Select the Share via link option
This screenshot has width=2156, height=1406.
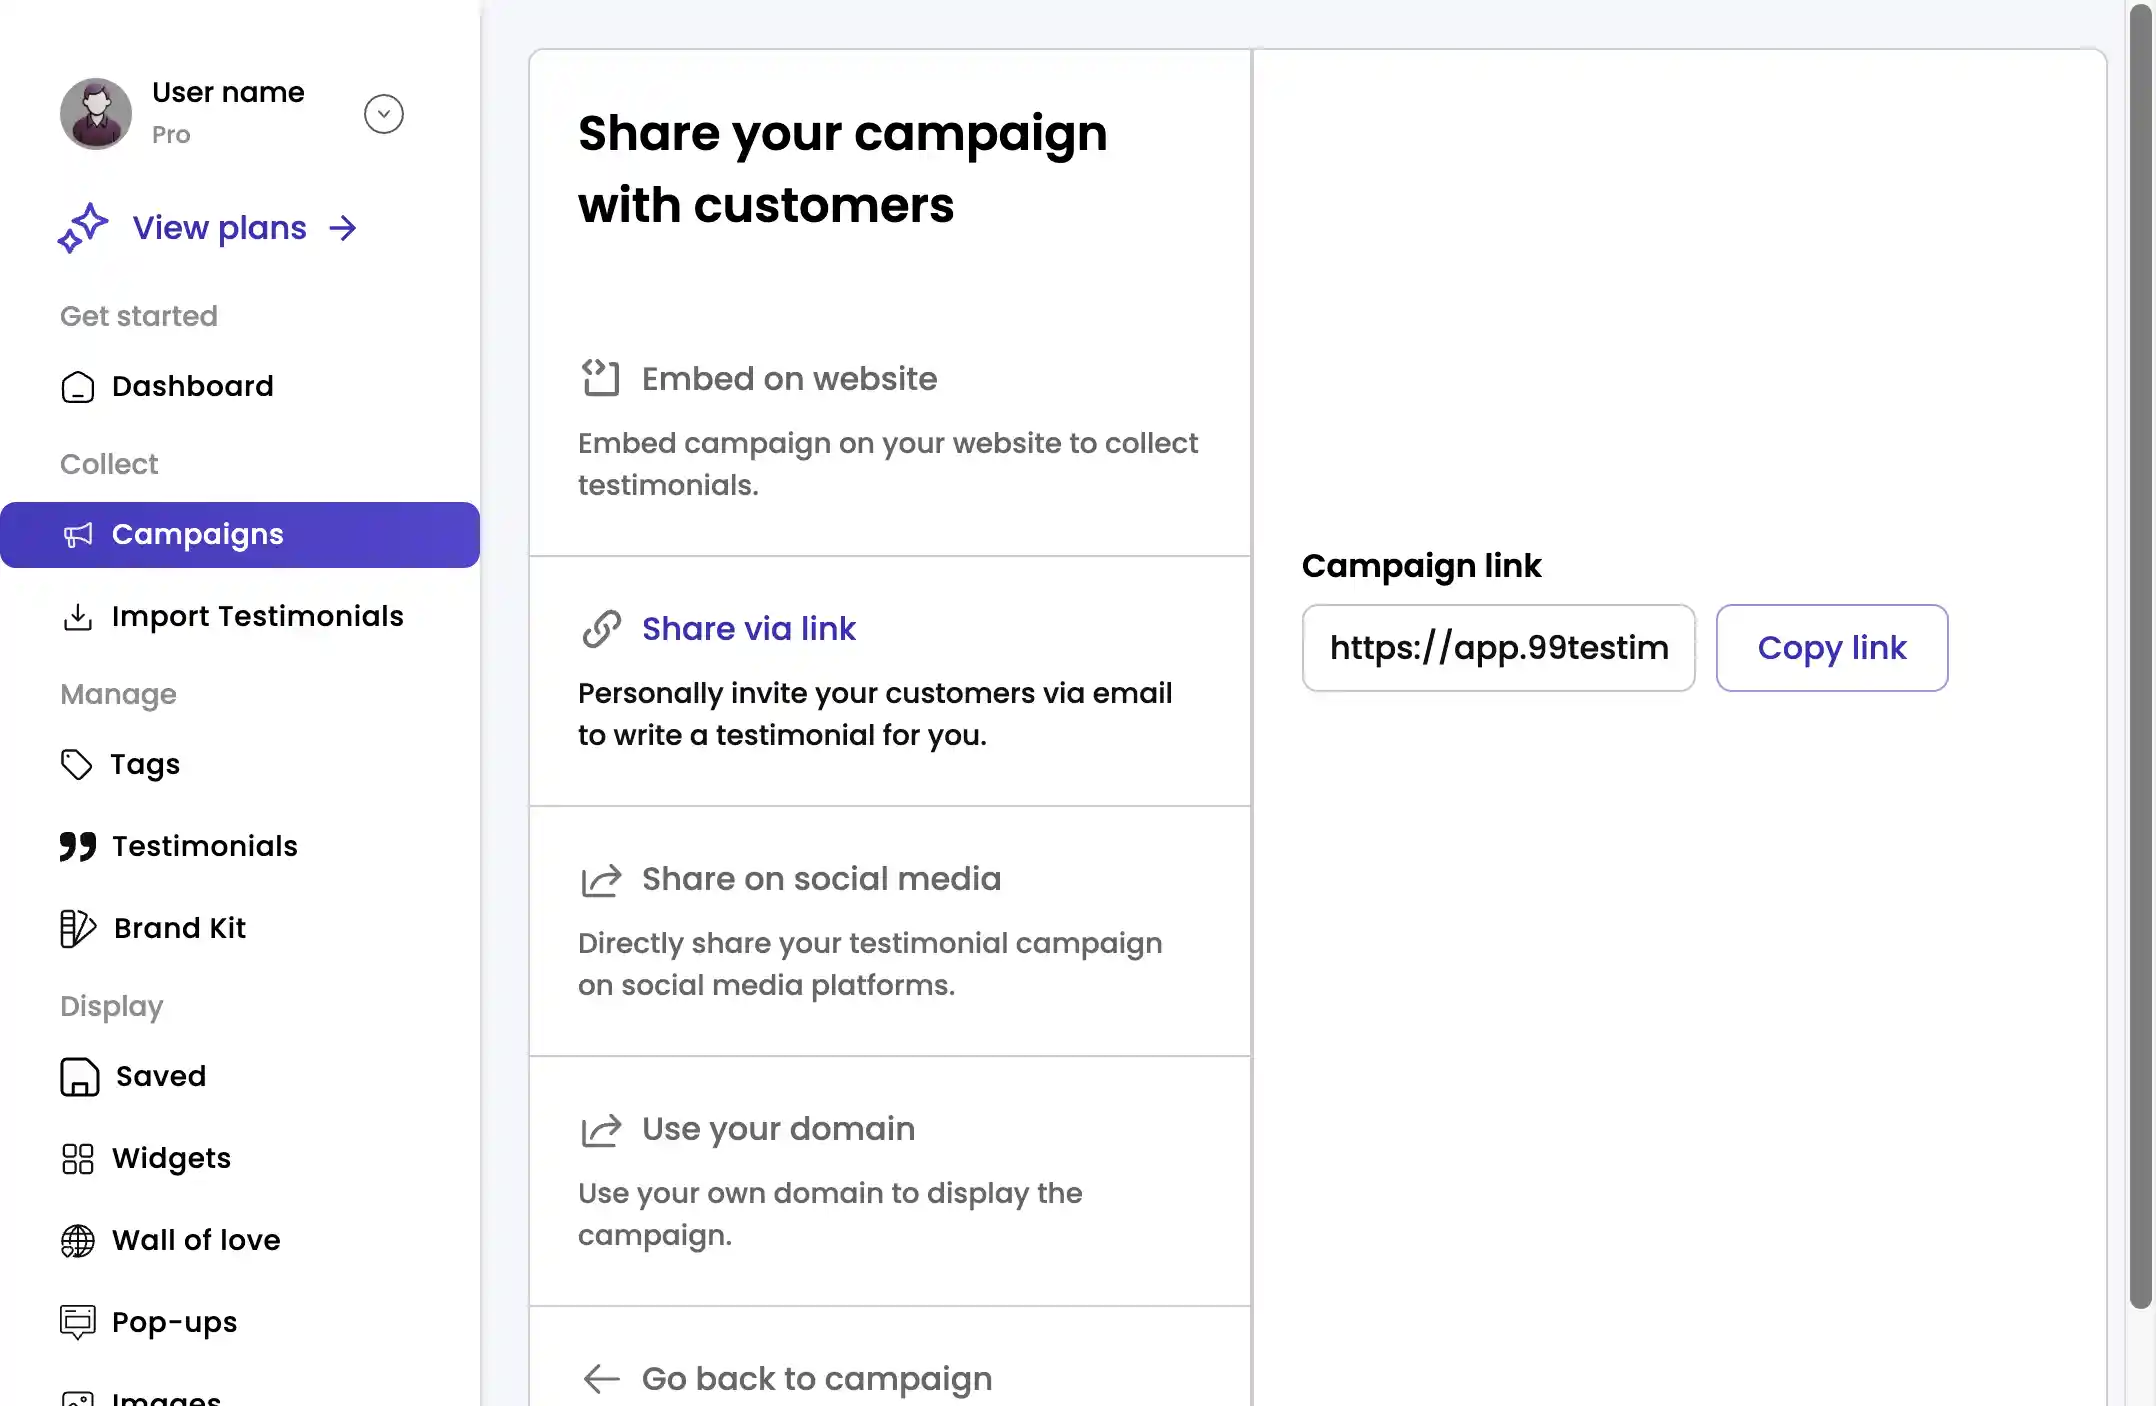[x=748, y=629]
